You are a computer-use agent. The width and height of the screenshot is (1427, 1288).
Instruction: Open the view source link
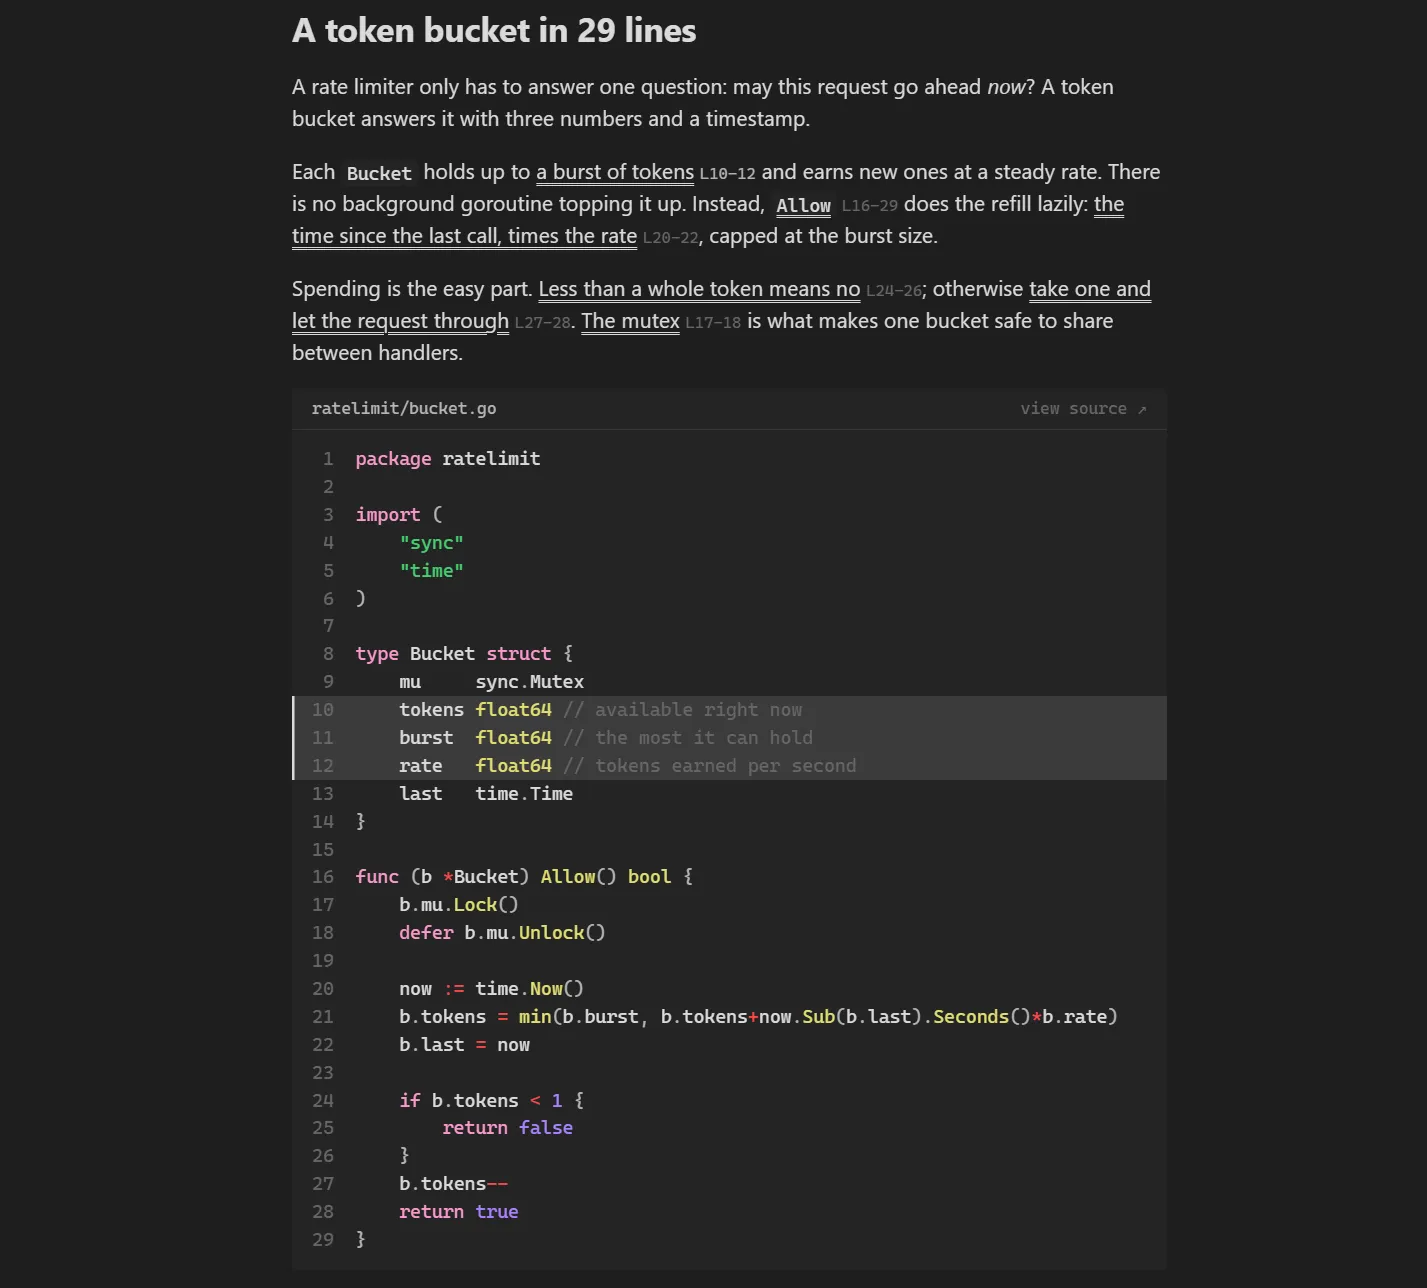pyautogui.click(x=1083, y=408)
